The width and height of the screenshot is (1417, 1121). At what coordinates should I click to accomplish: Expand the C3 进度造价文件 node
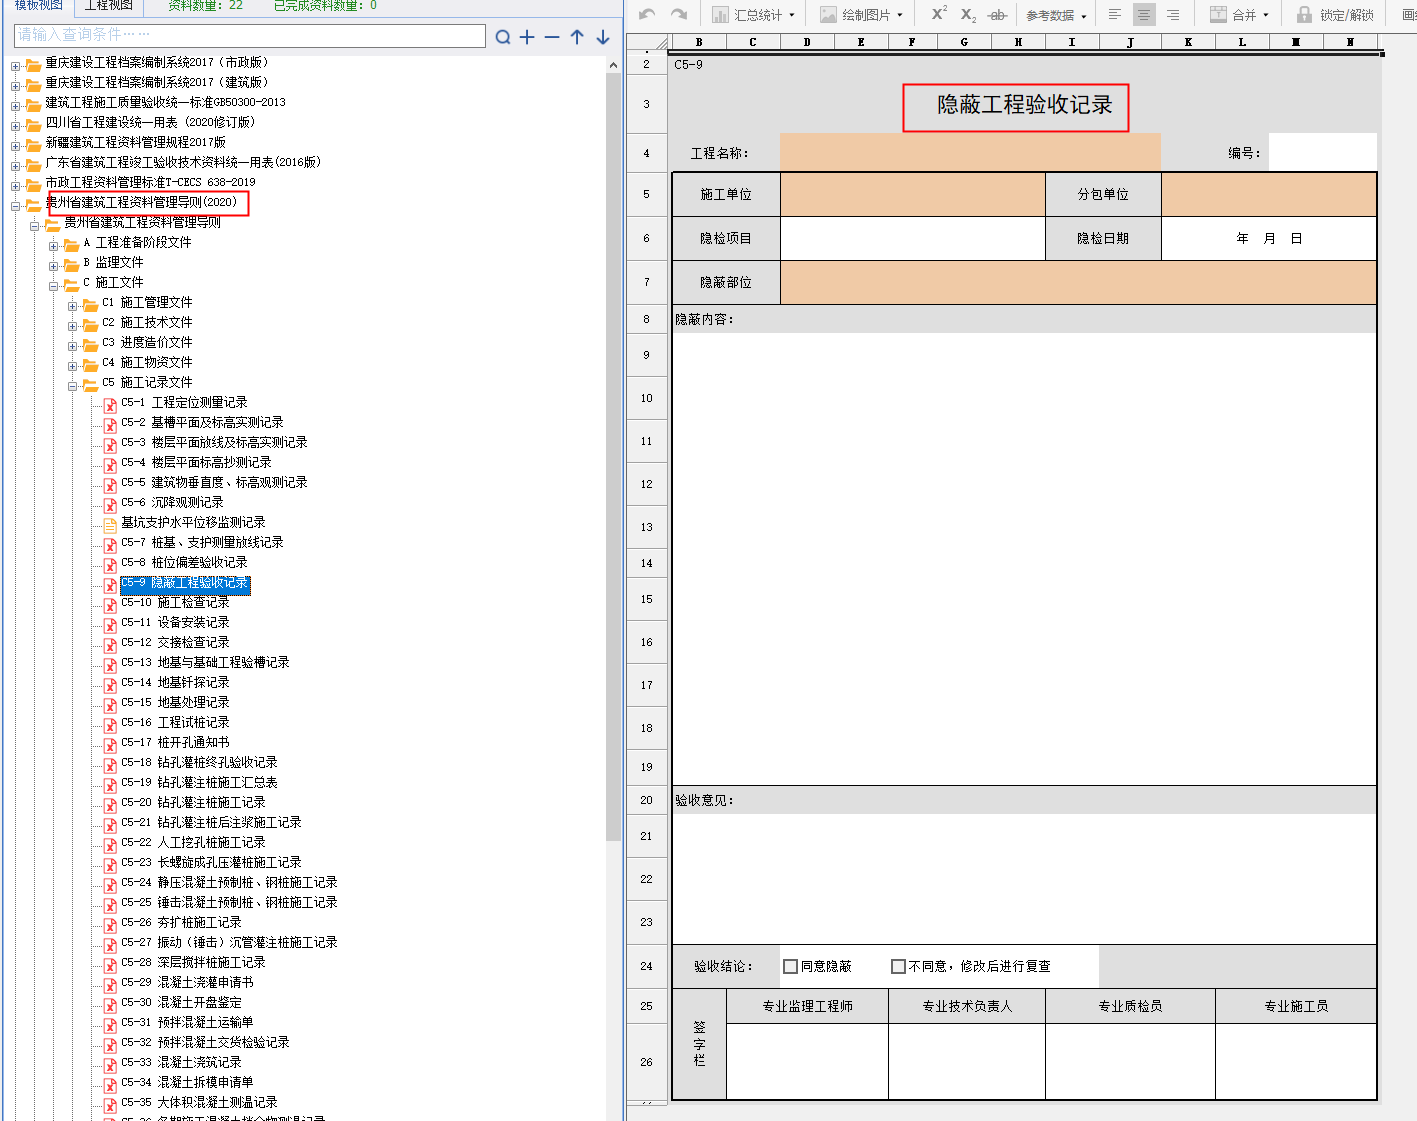[73, 346]
